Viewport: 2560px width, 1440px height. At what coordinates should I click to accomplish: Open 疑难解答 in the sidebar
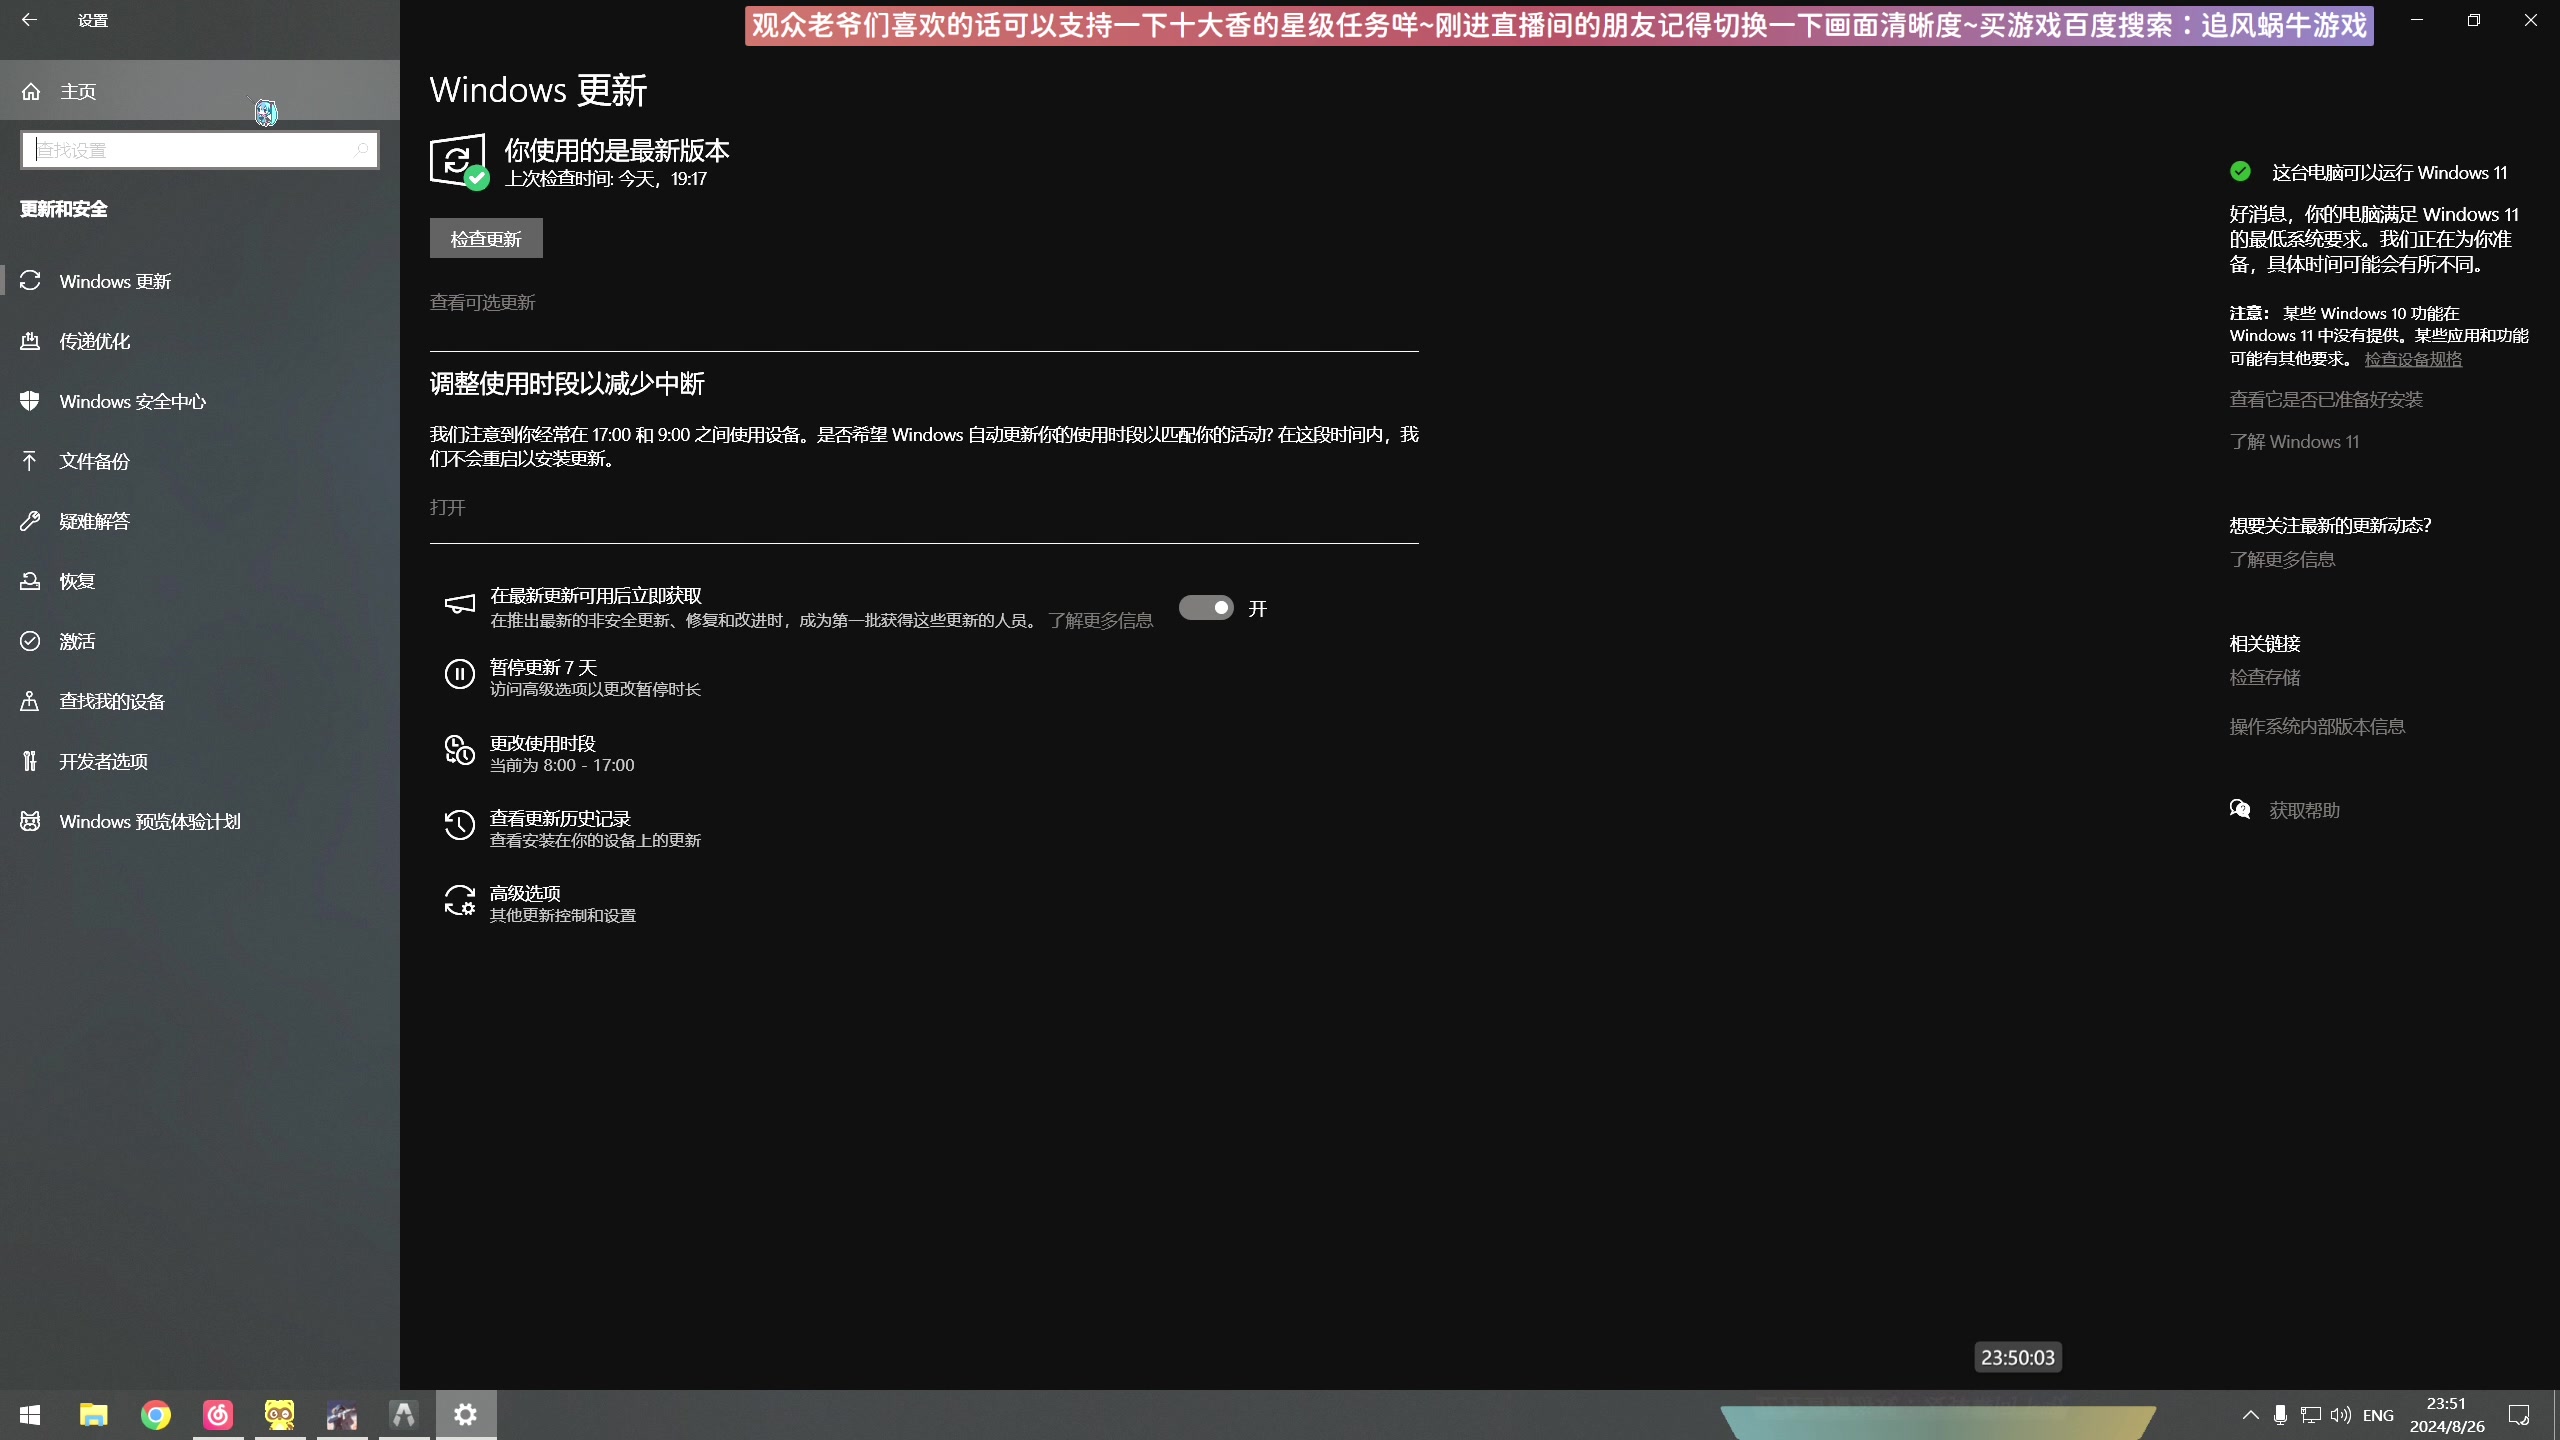pyautogui.click(x=200, y=521)
